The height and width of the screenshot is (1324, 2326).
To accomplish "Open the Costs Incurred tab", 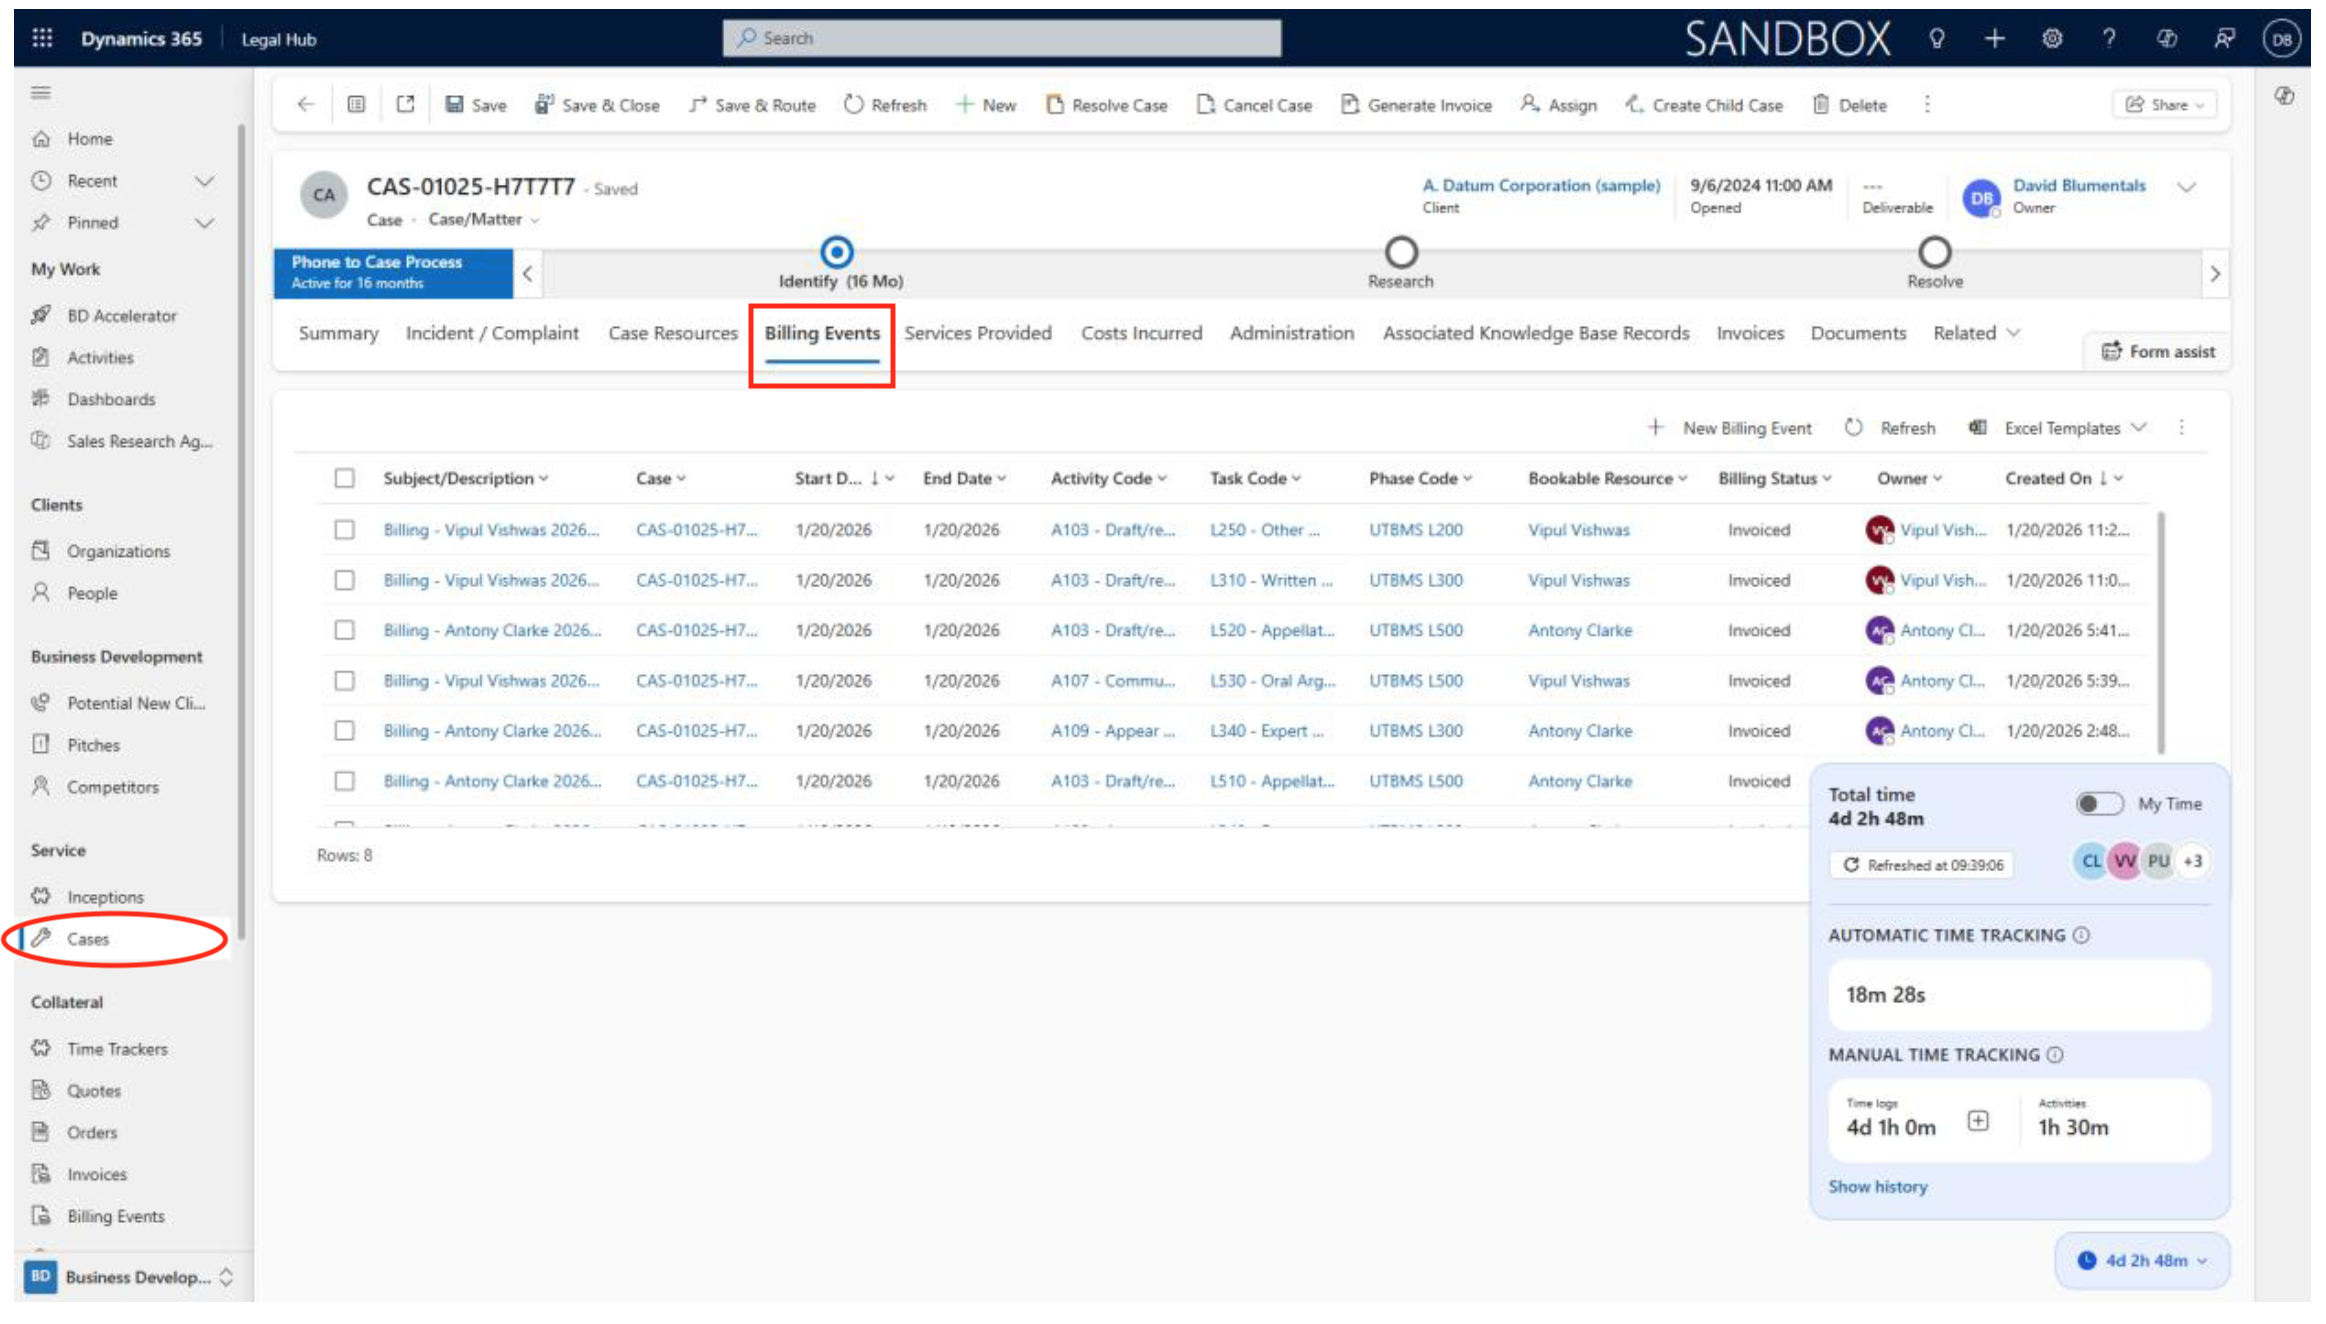I will coord(1141,333).
